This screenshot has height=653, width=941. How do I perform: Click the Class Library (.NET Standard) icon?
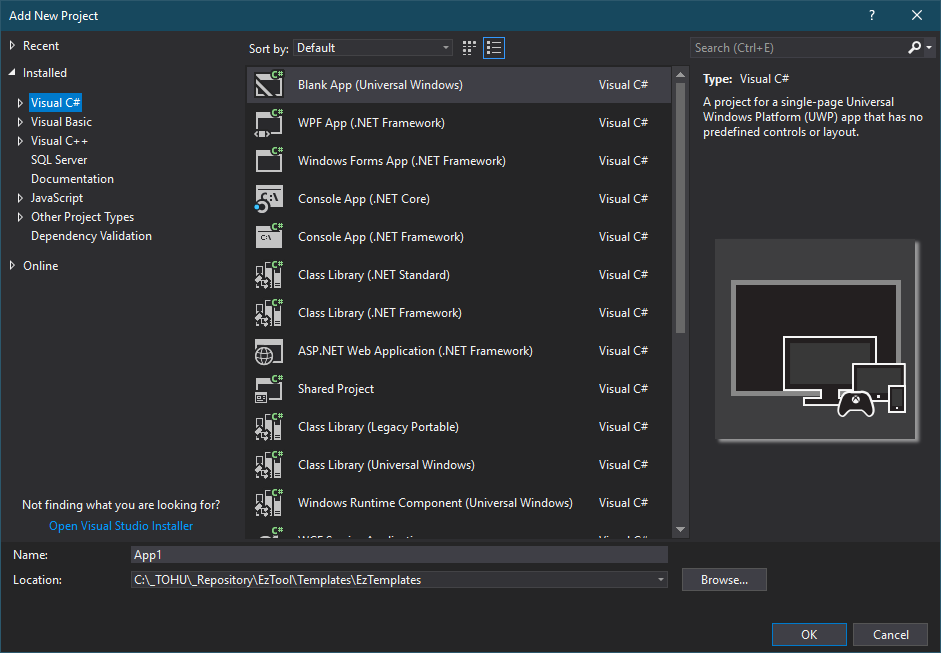269,275
